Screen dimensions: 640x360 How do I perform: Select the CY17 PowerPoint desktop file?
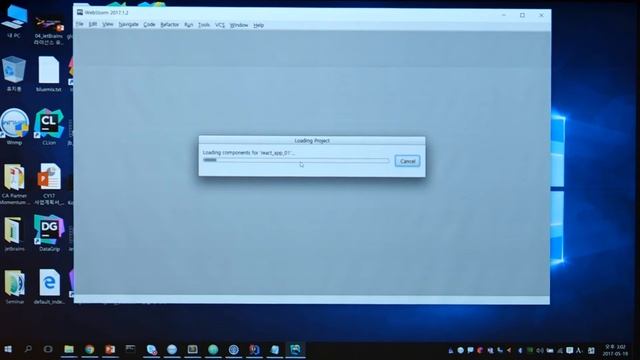[x=49, y=184]
